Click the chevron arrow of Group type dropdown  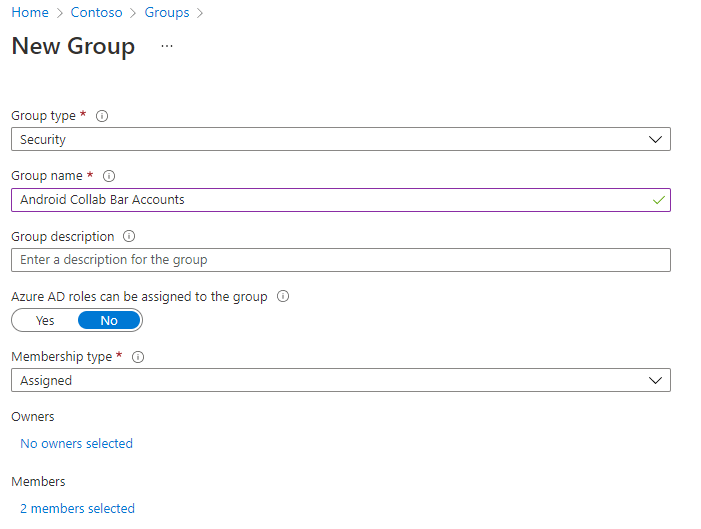655,140
